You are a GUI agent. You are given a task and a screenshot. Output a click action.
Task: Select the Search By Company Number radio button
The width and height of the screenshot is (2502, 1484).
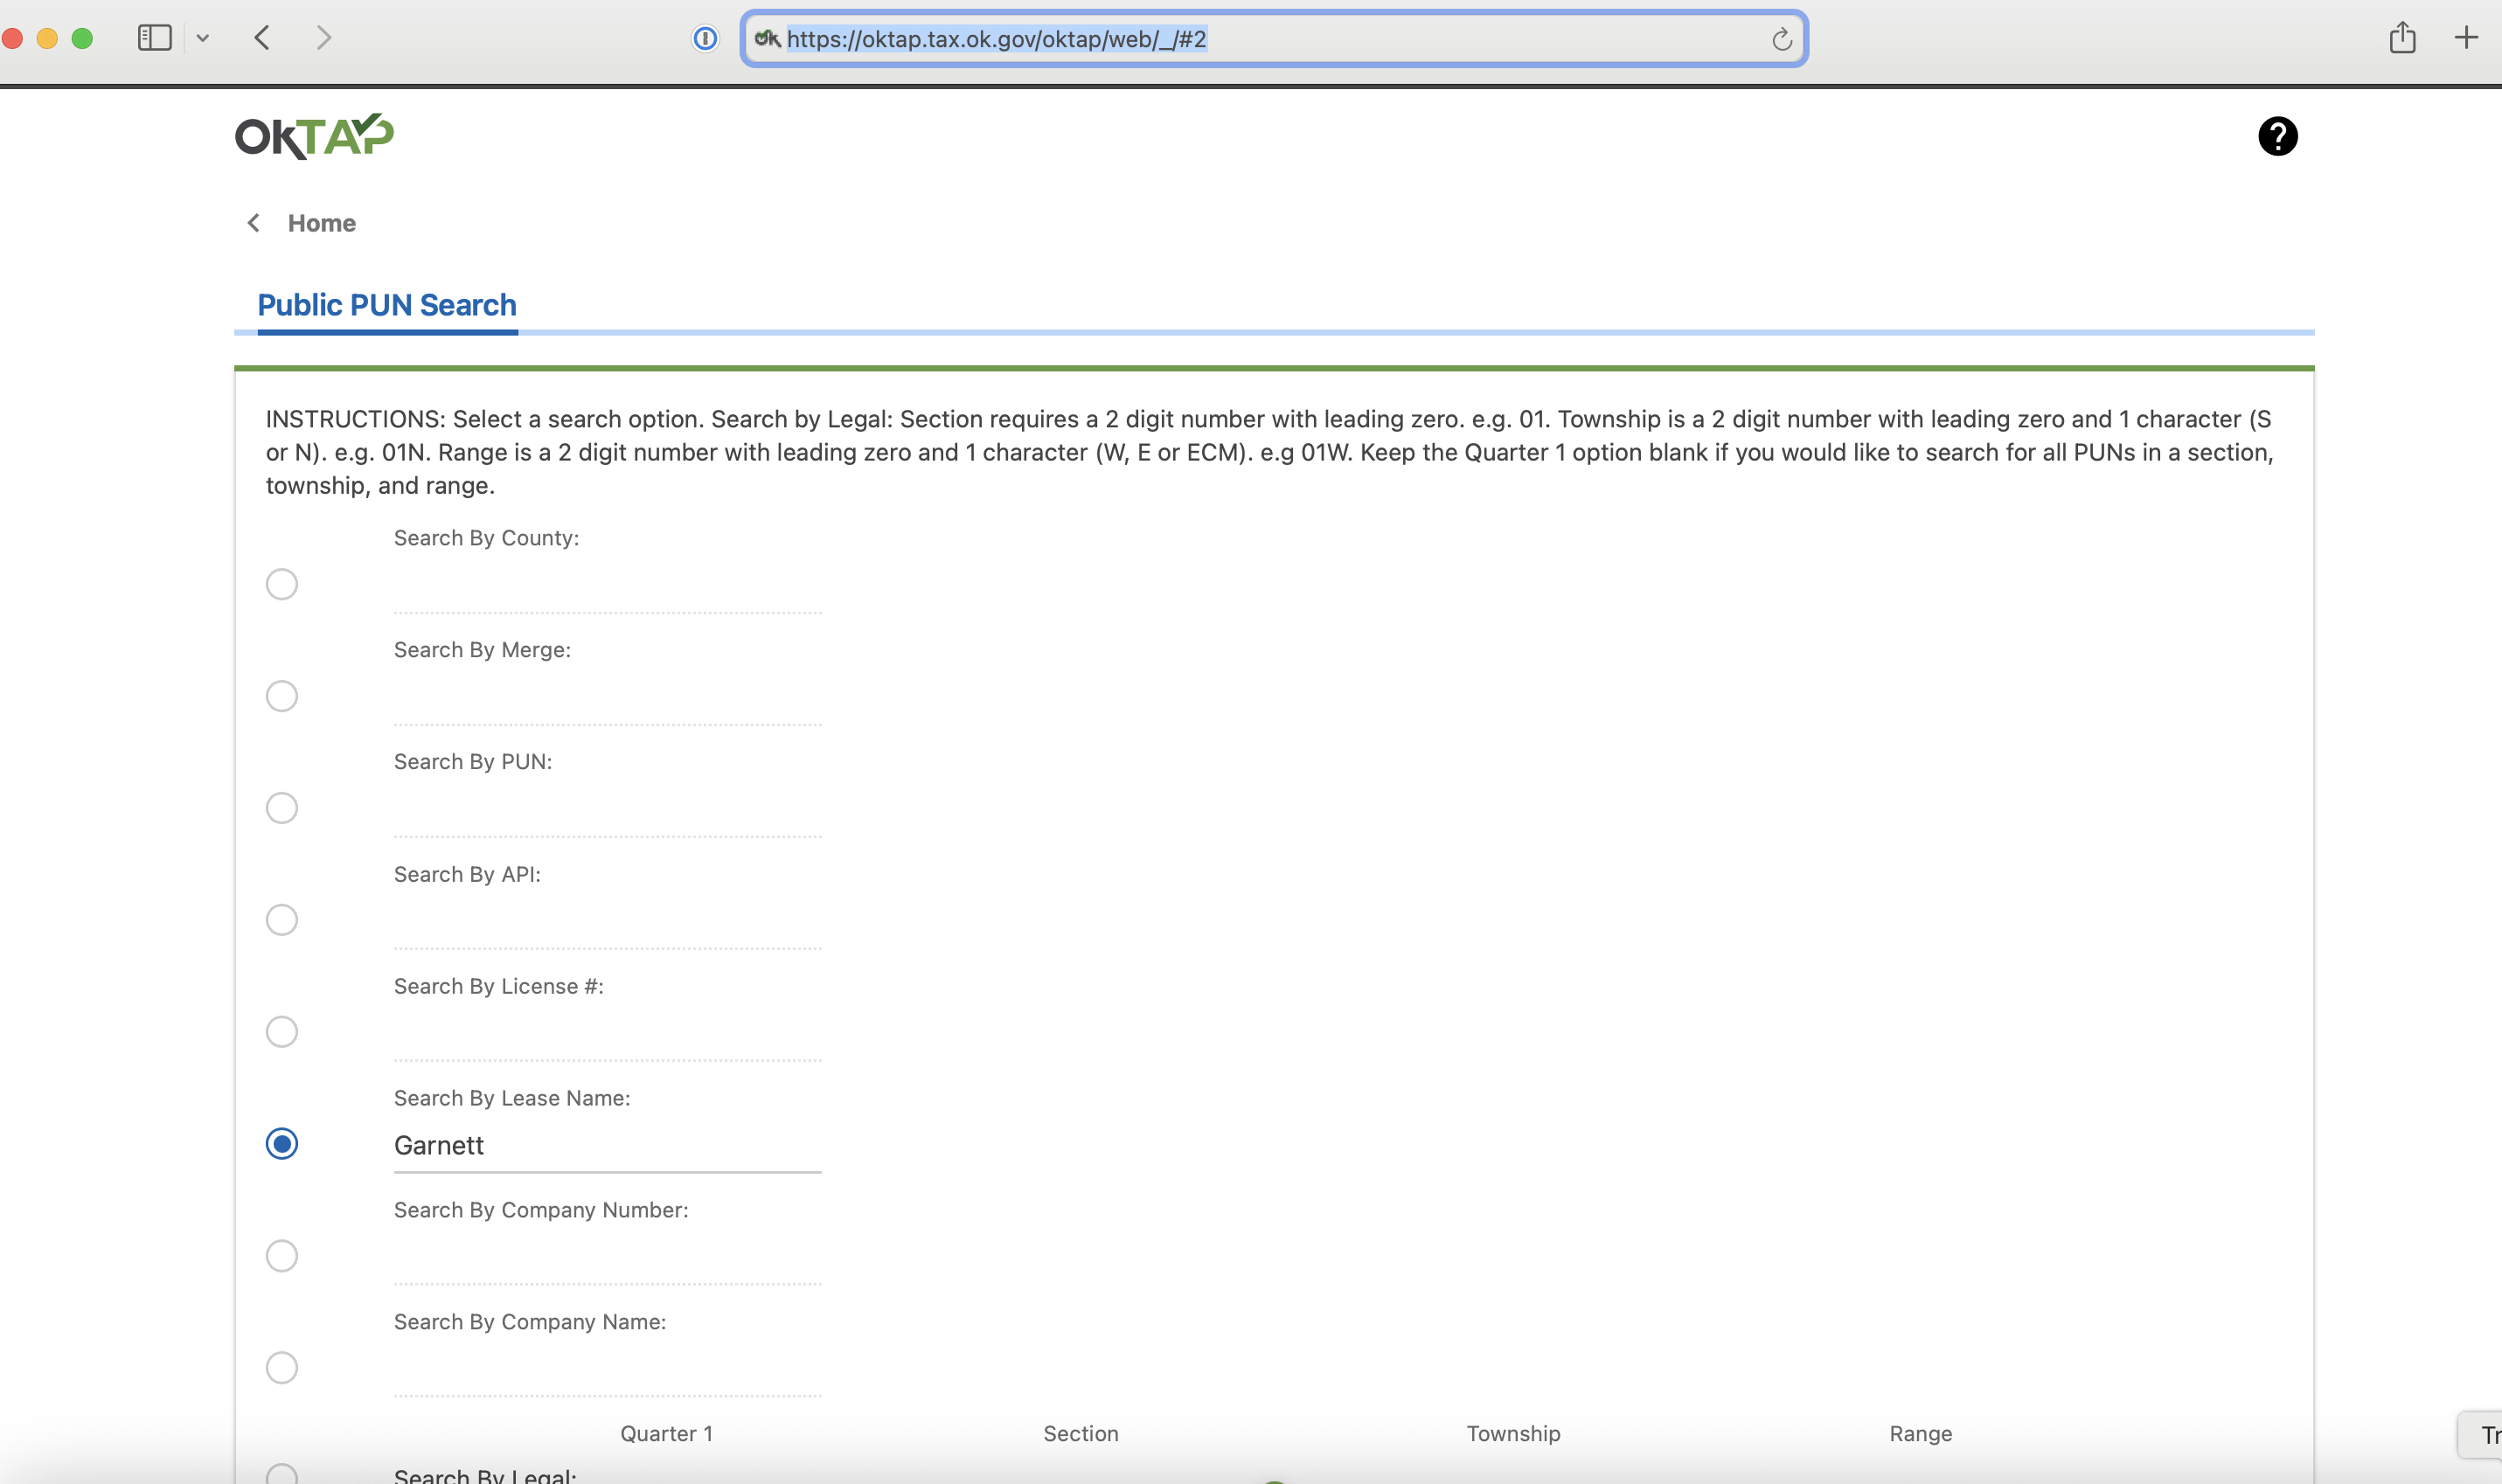point(282,1256)
